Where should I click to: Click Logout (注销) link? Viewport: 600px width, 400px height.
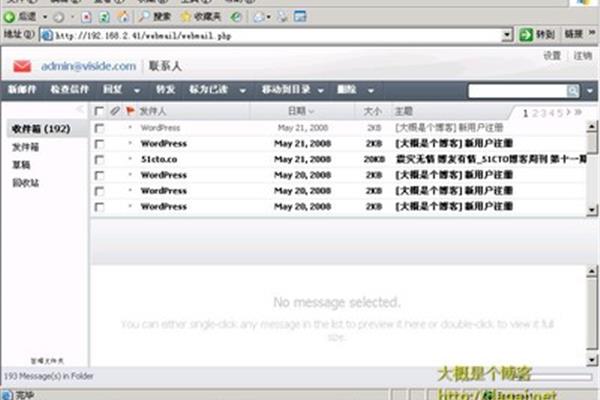pyautogui.click(x=582, y=56)
